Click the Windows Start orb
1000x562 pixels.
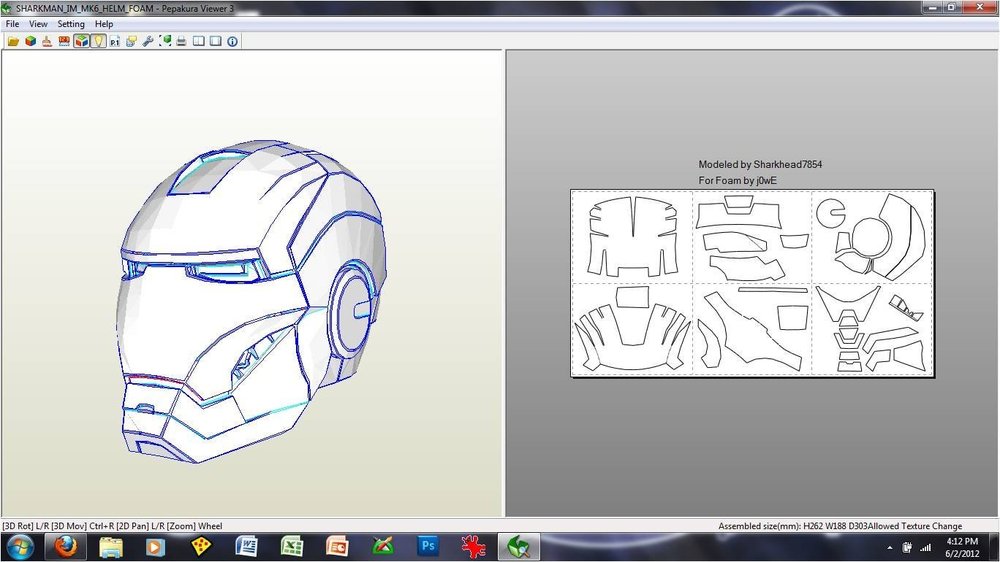[x=20, y=547]
